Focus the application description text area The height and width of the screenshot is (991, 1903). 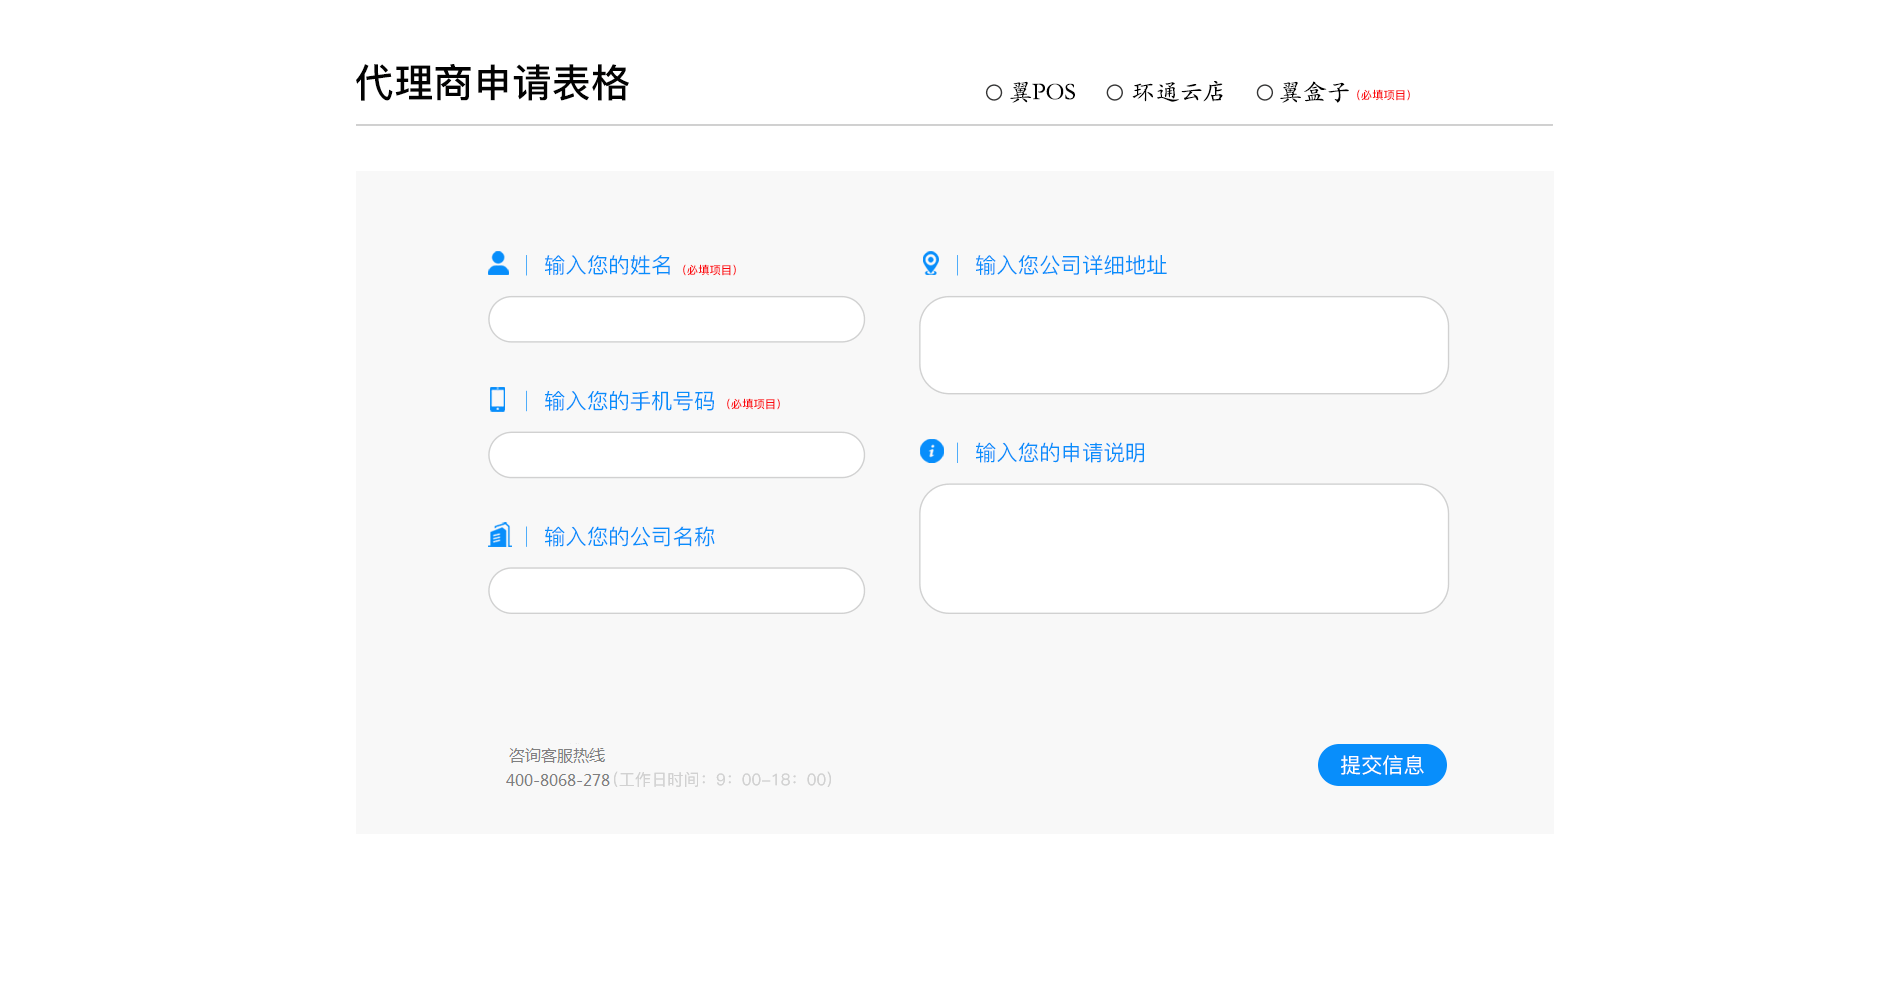pos(1183,549)
